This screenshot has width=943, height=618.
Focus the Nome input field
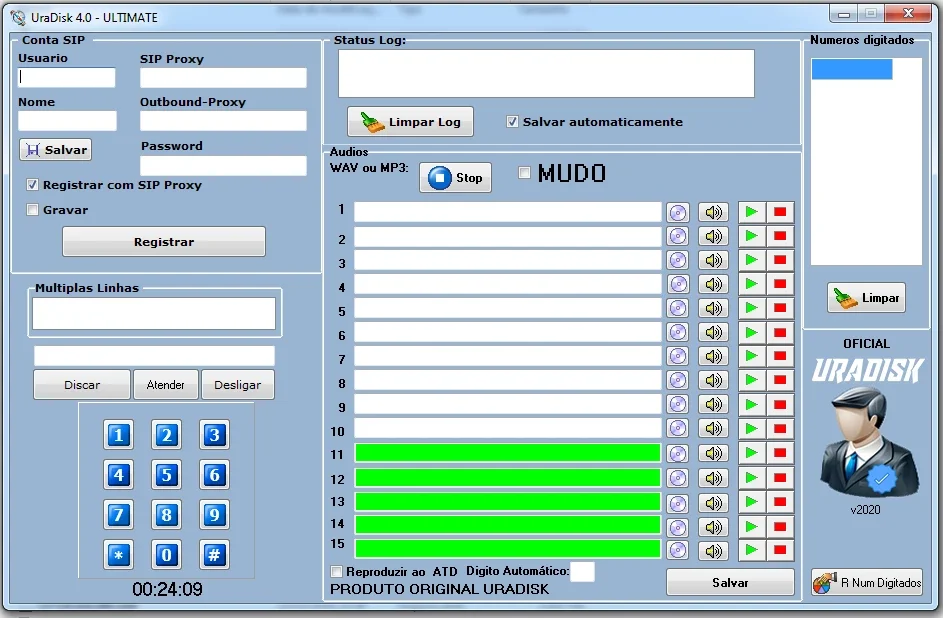[x=67, y=121]
